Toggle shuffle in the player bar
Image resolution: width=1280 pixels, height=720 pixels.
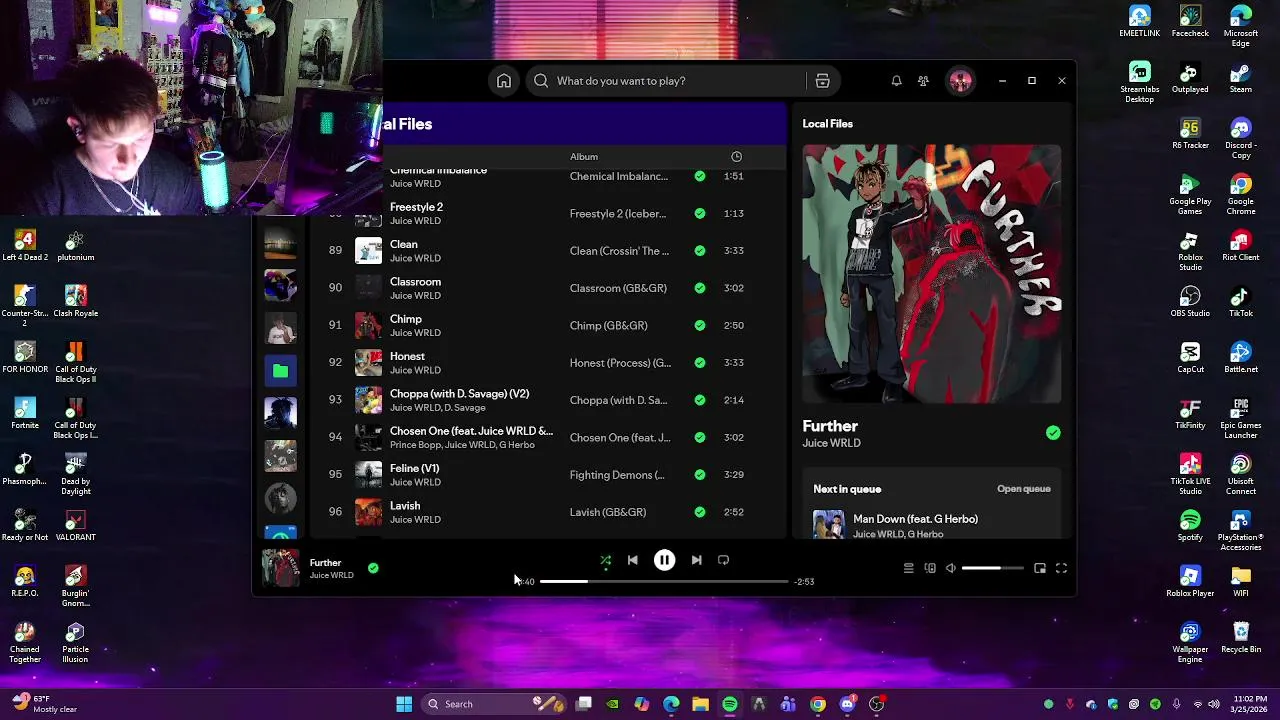pyautogui.click(x=605, y=560)
